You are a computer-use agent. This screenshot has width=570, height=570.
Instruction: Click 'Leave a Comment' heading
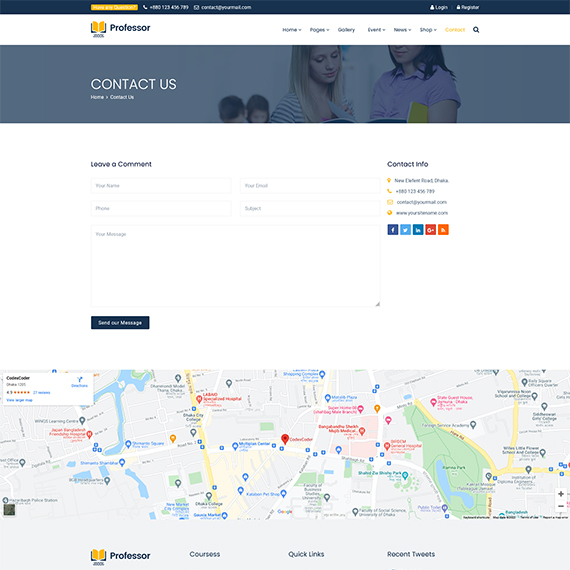pyautogui.click(x=121, y=164)
